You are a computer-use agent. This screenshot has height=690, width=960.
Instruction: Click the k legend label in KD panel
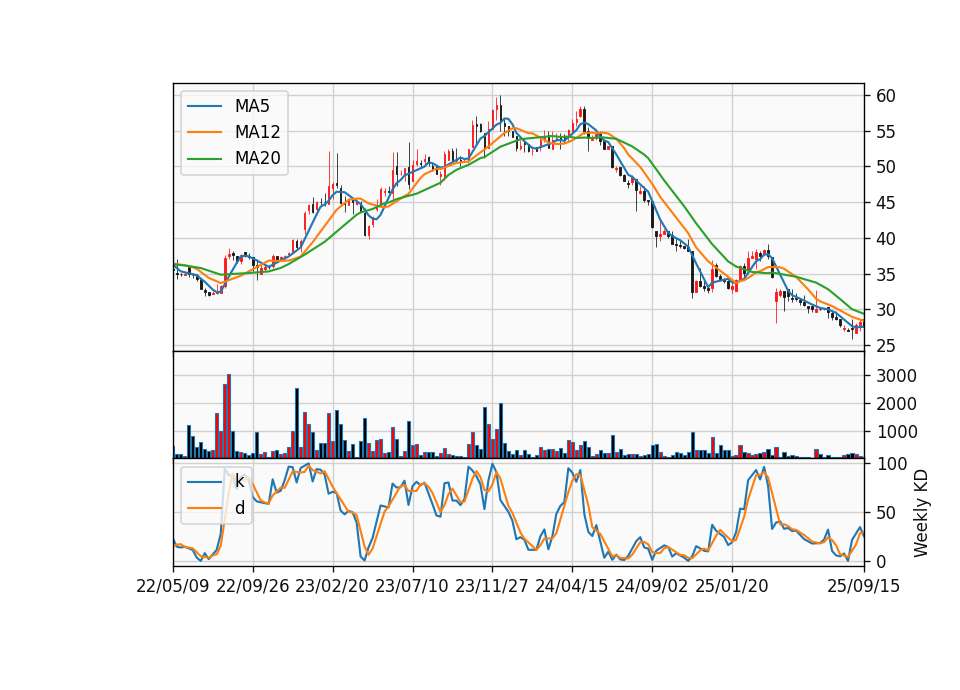[x=239, y=481]
